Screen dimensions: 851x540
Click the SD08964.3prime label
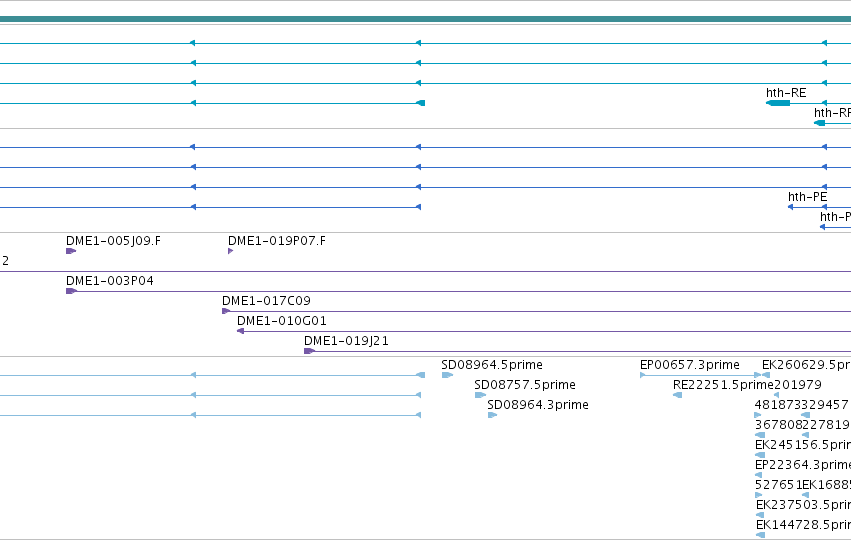pyautogui.click(x=538, y=405)
